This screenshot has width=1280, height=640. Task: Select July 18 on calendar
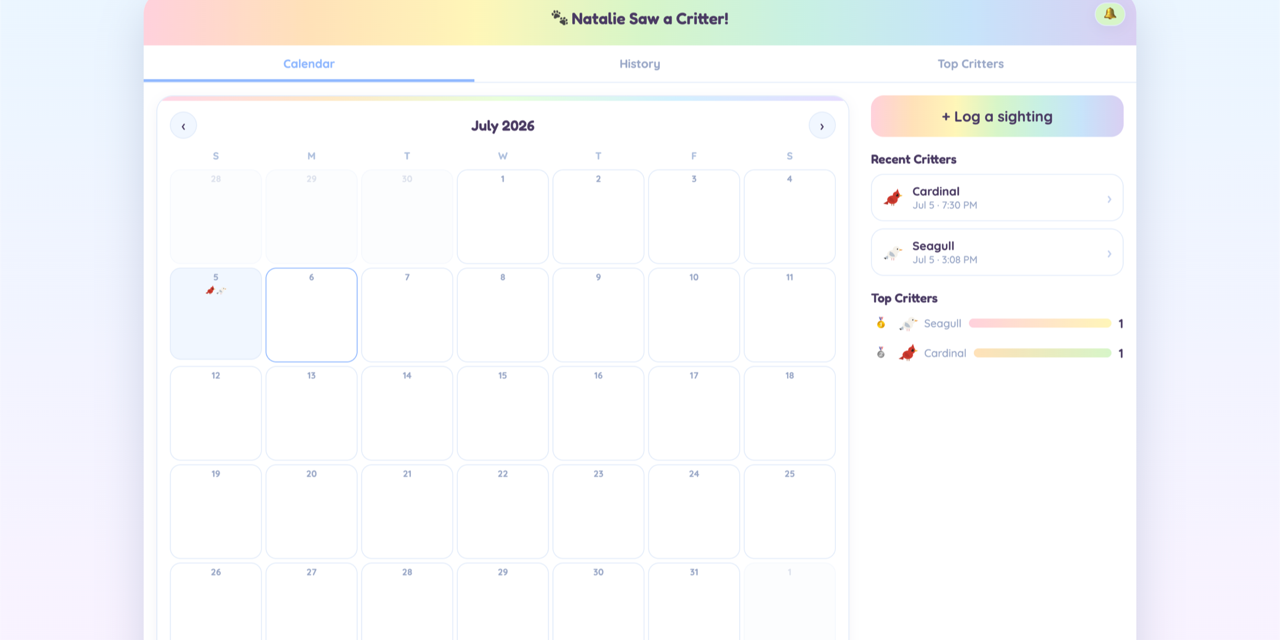[x=790, y=413]
